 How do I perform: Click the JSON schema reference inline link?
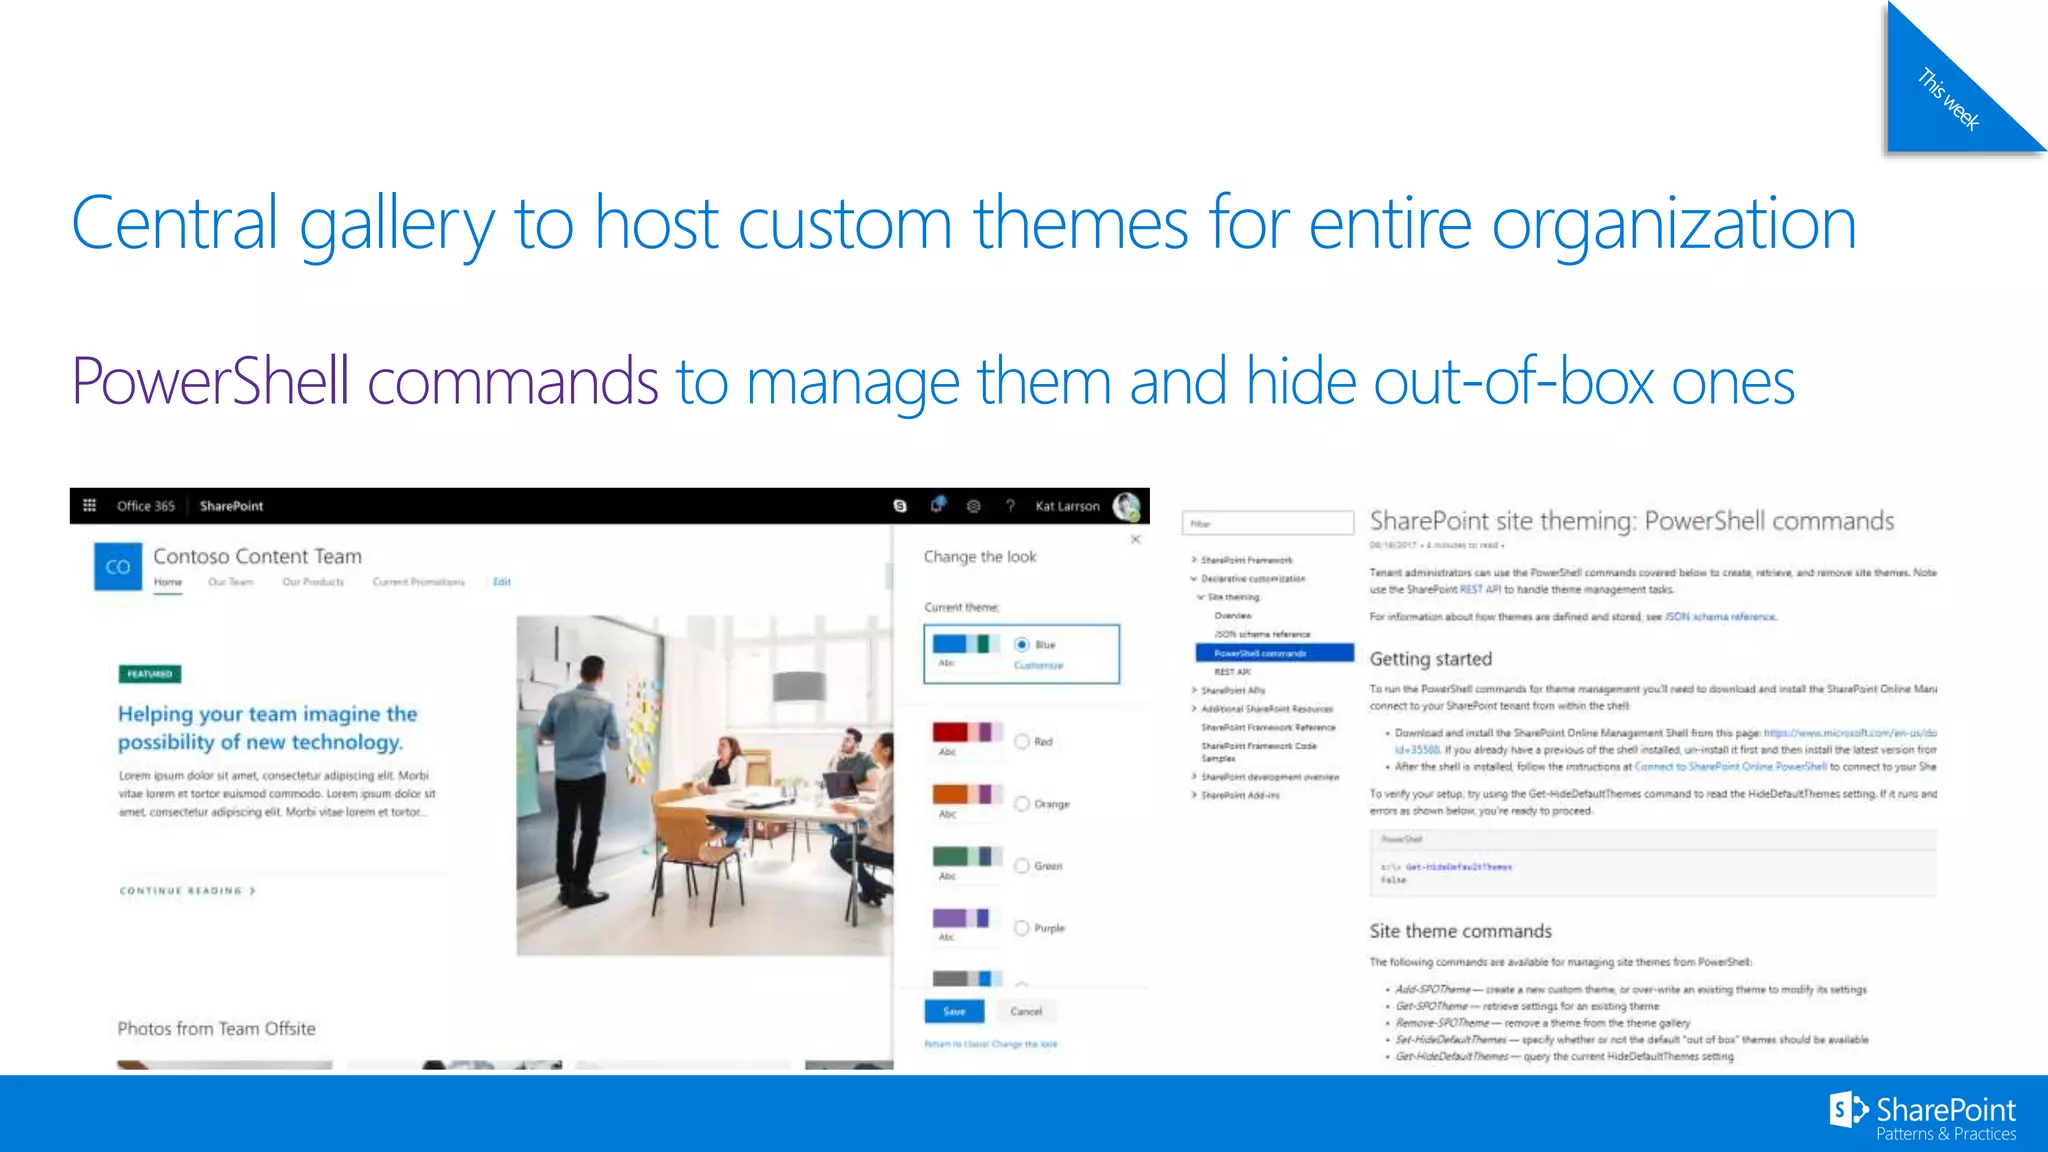click(x=1720, y=617)
